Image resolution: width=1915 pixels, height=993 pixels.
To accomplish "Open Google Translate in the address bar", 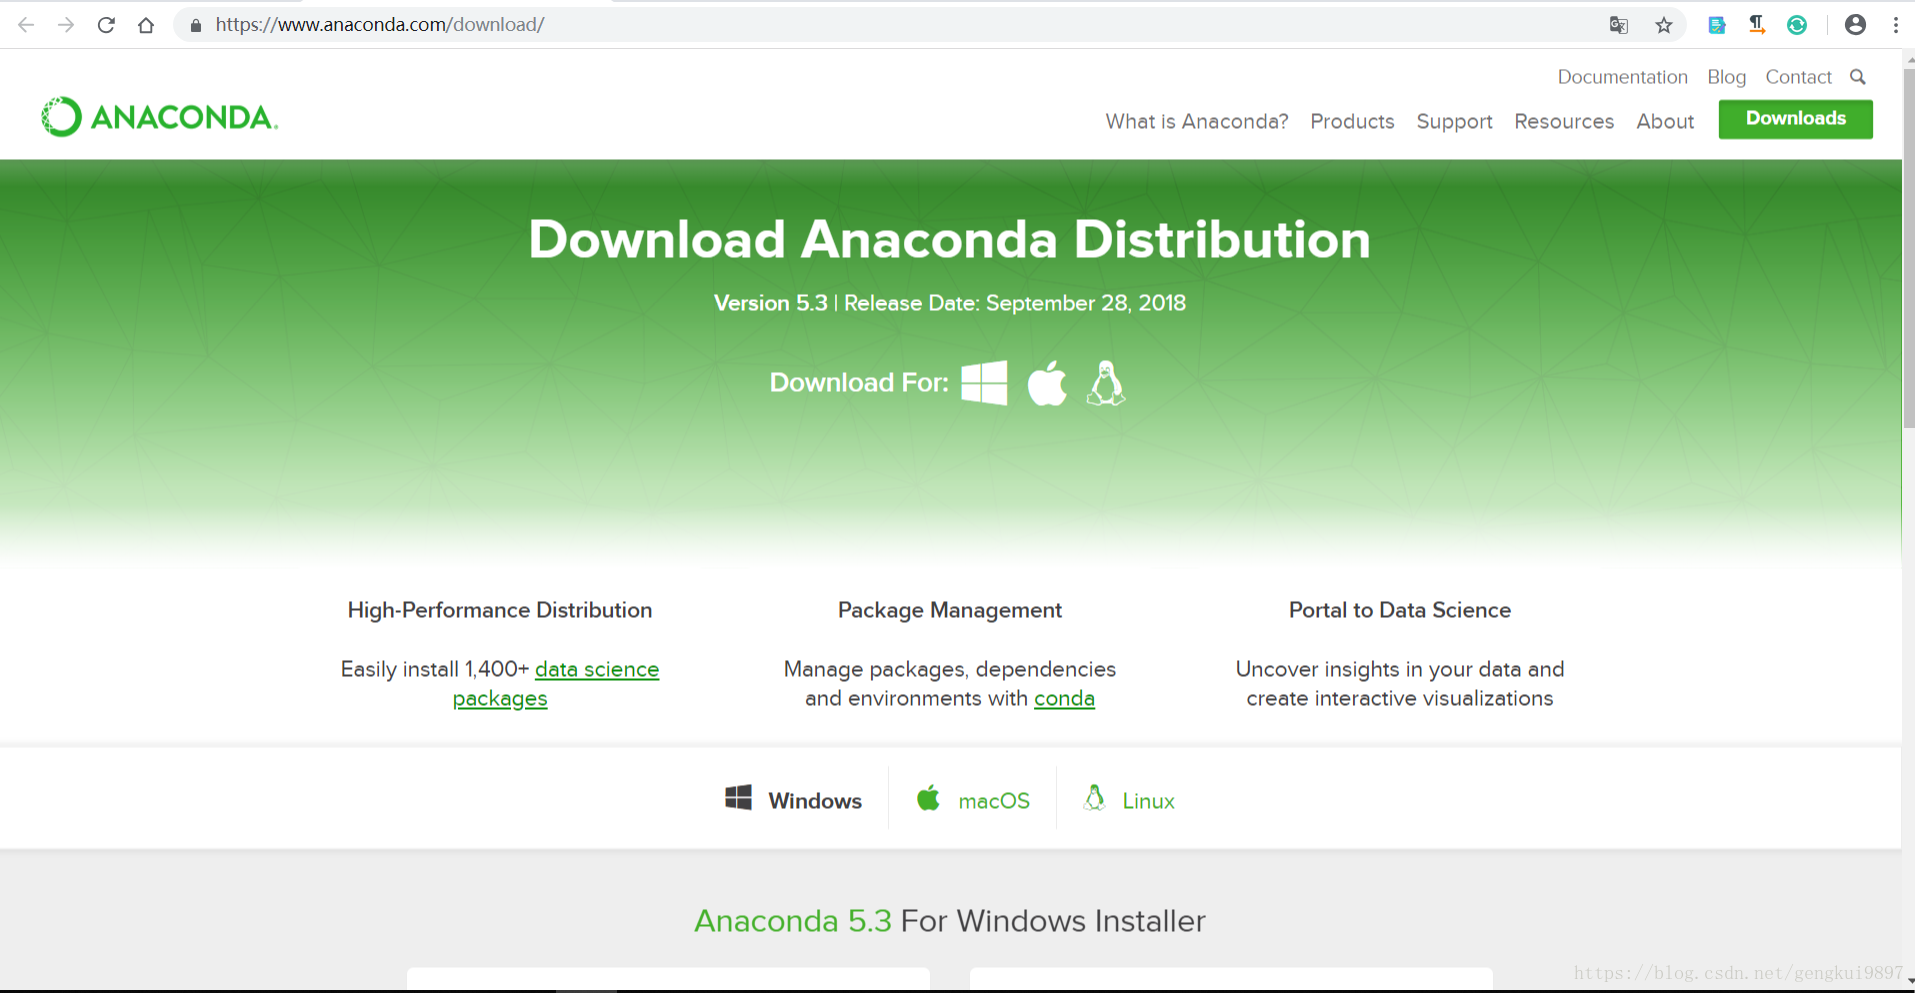I will [1618, 24].
